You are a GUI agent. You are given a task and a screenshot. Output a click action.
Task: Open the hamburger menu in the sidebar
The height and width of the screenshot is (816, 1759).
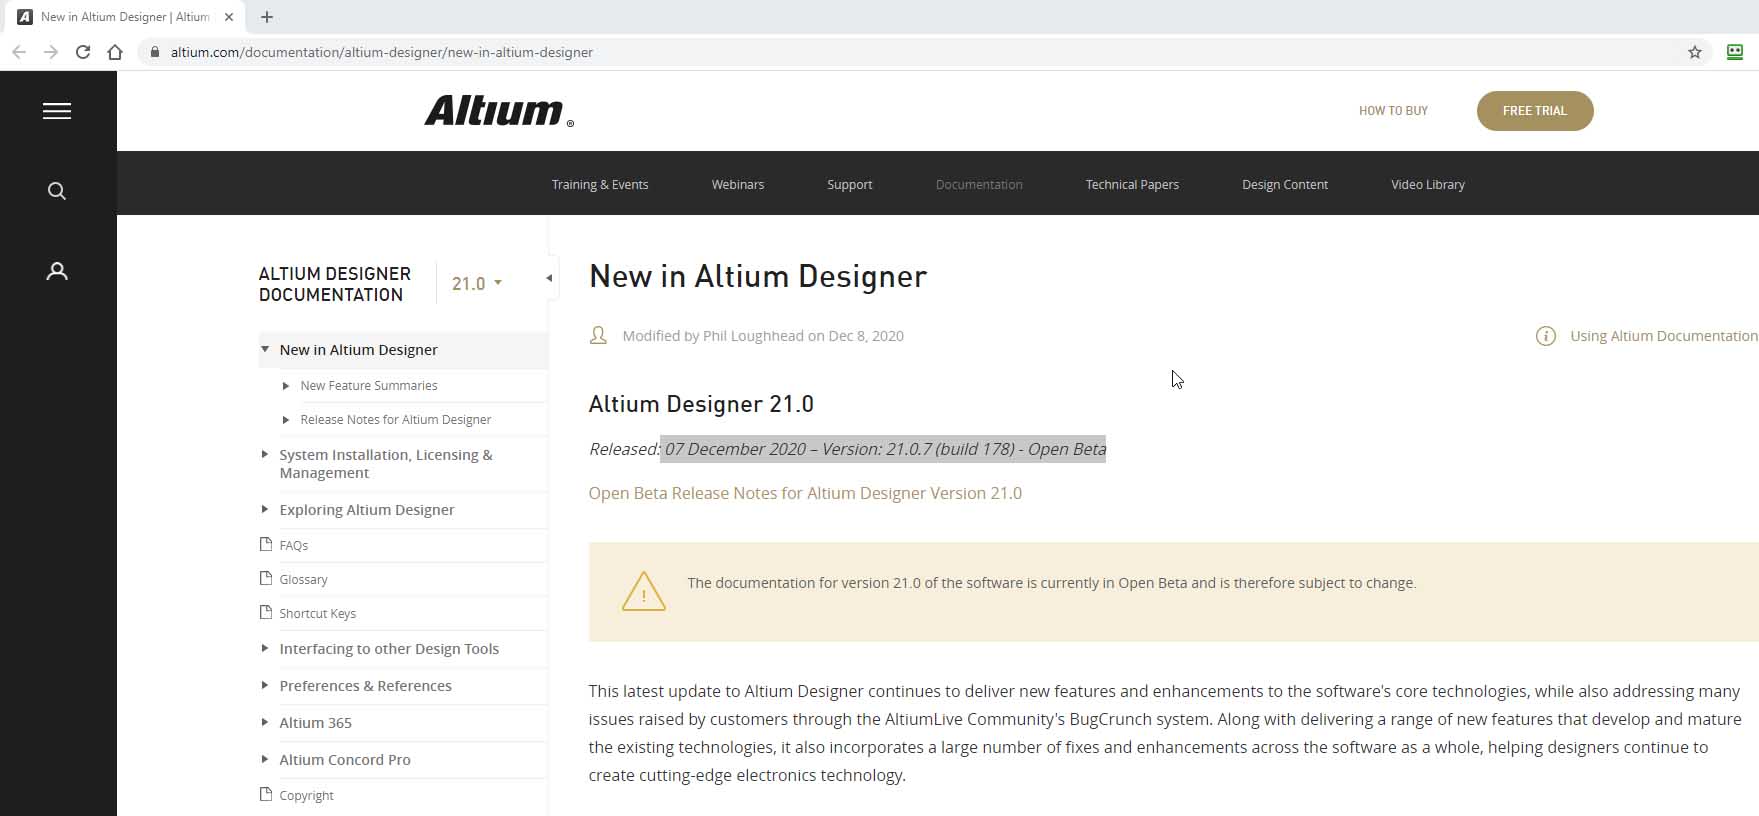point(57,111)
